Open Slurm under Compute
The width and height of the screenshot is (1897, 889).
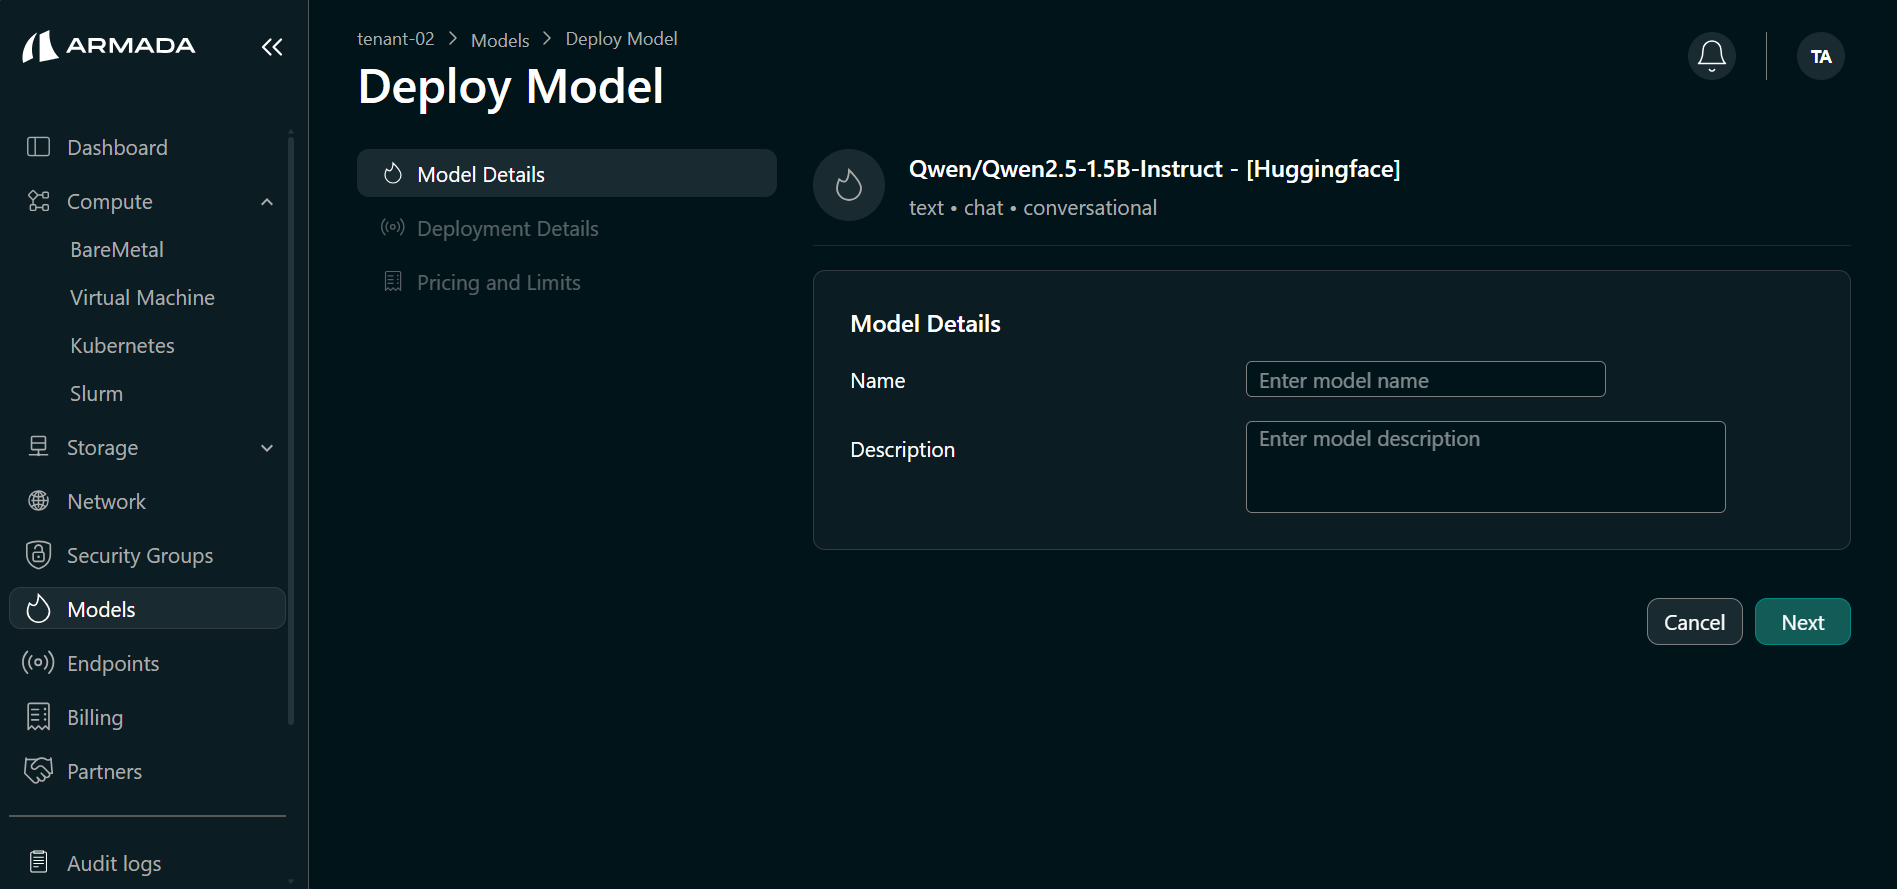click(96, 394)
